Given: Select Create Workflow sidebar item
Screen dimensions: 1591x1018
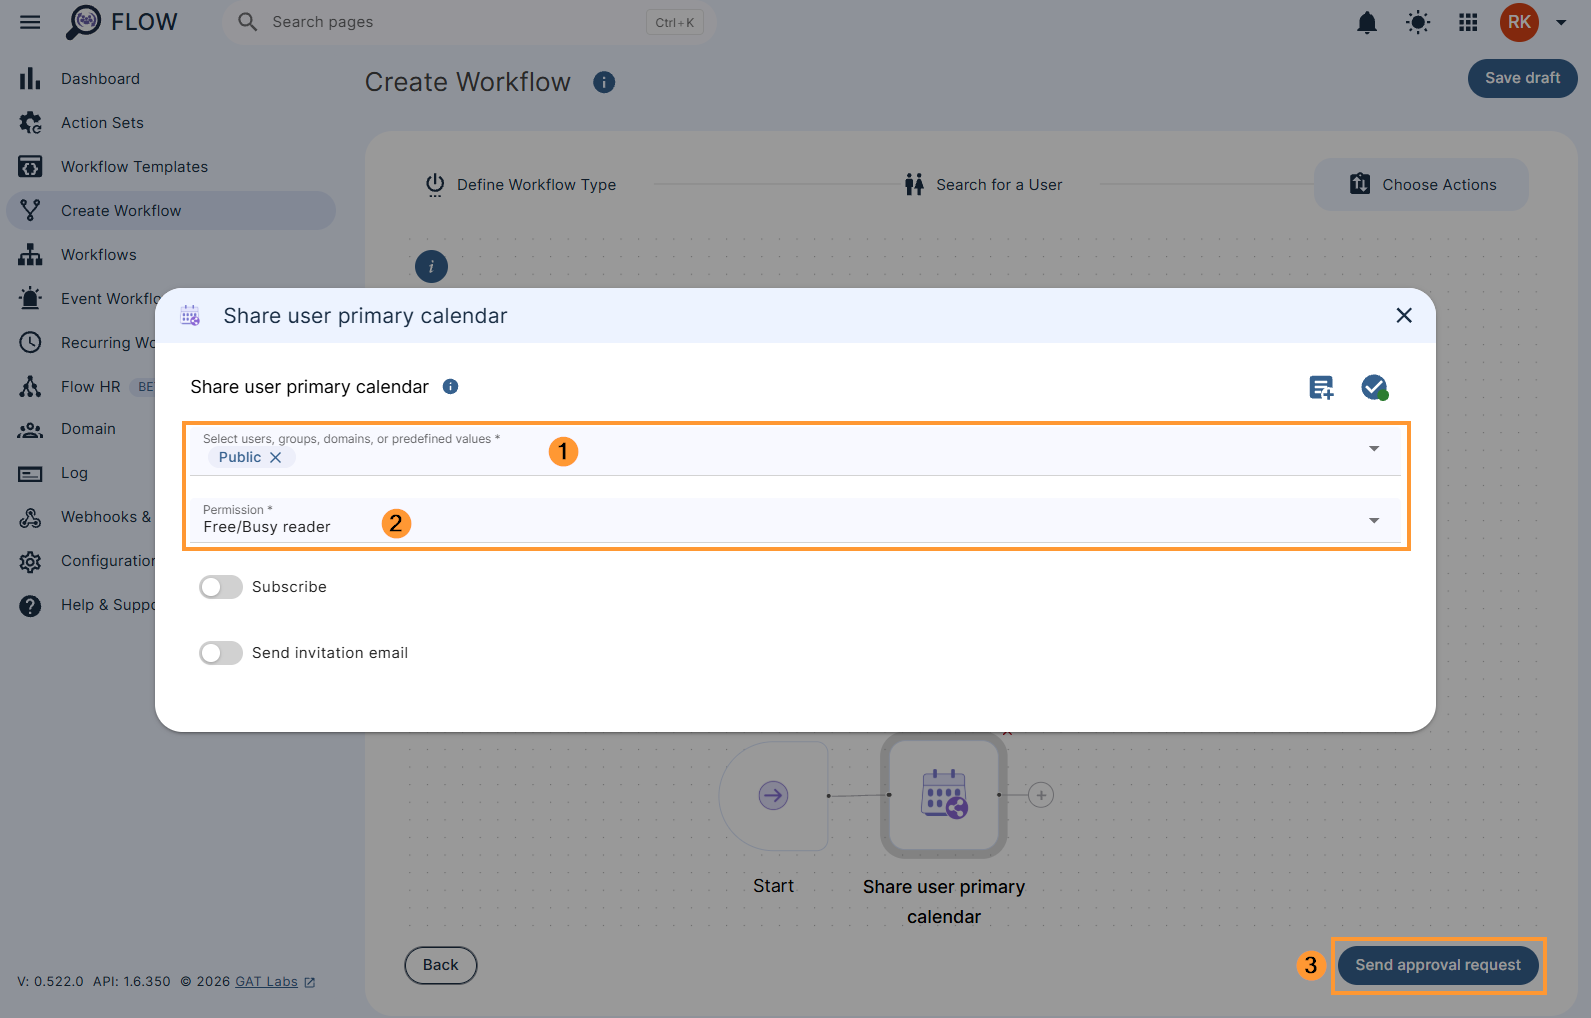Looking at the screenshot, I should coord(171,211).
